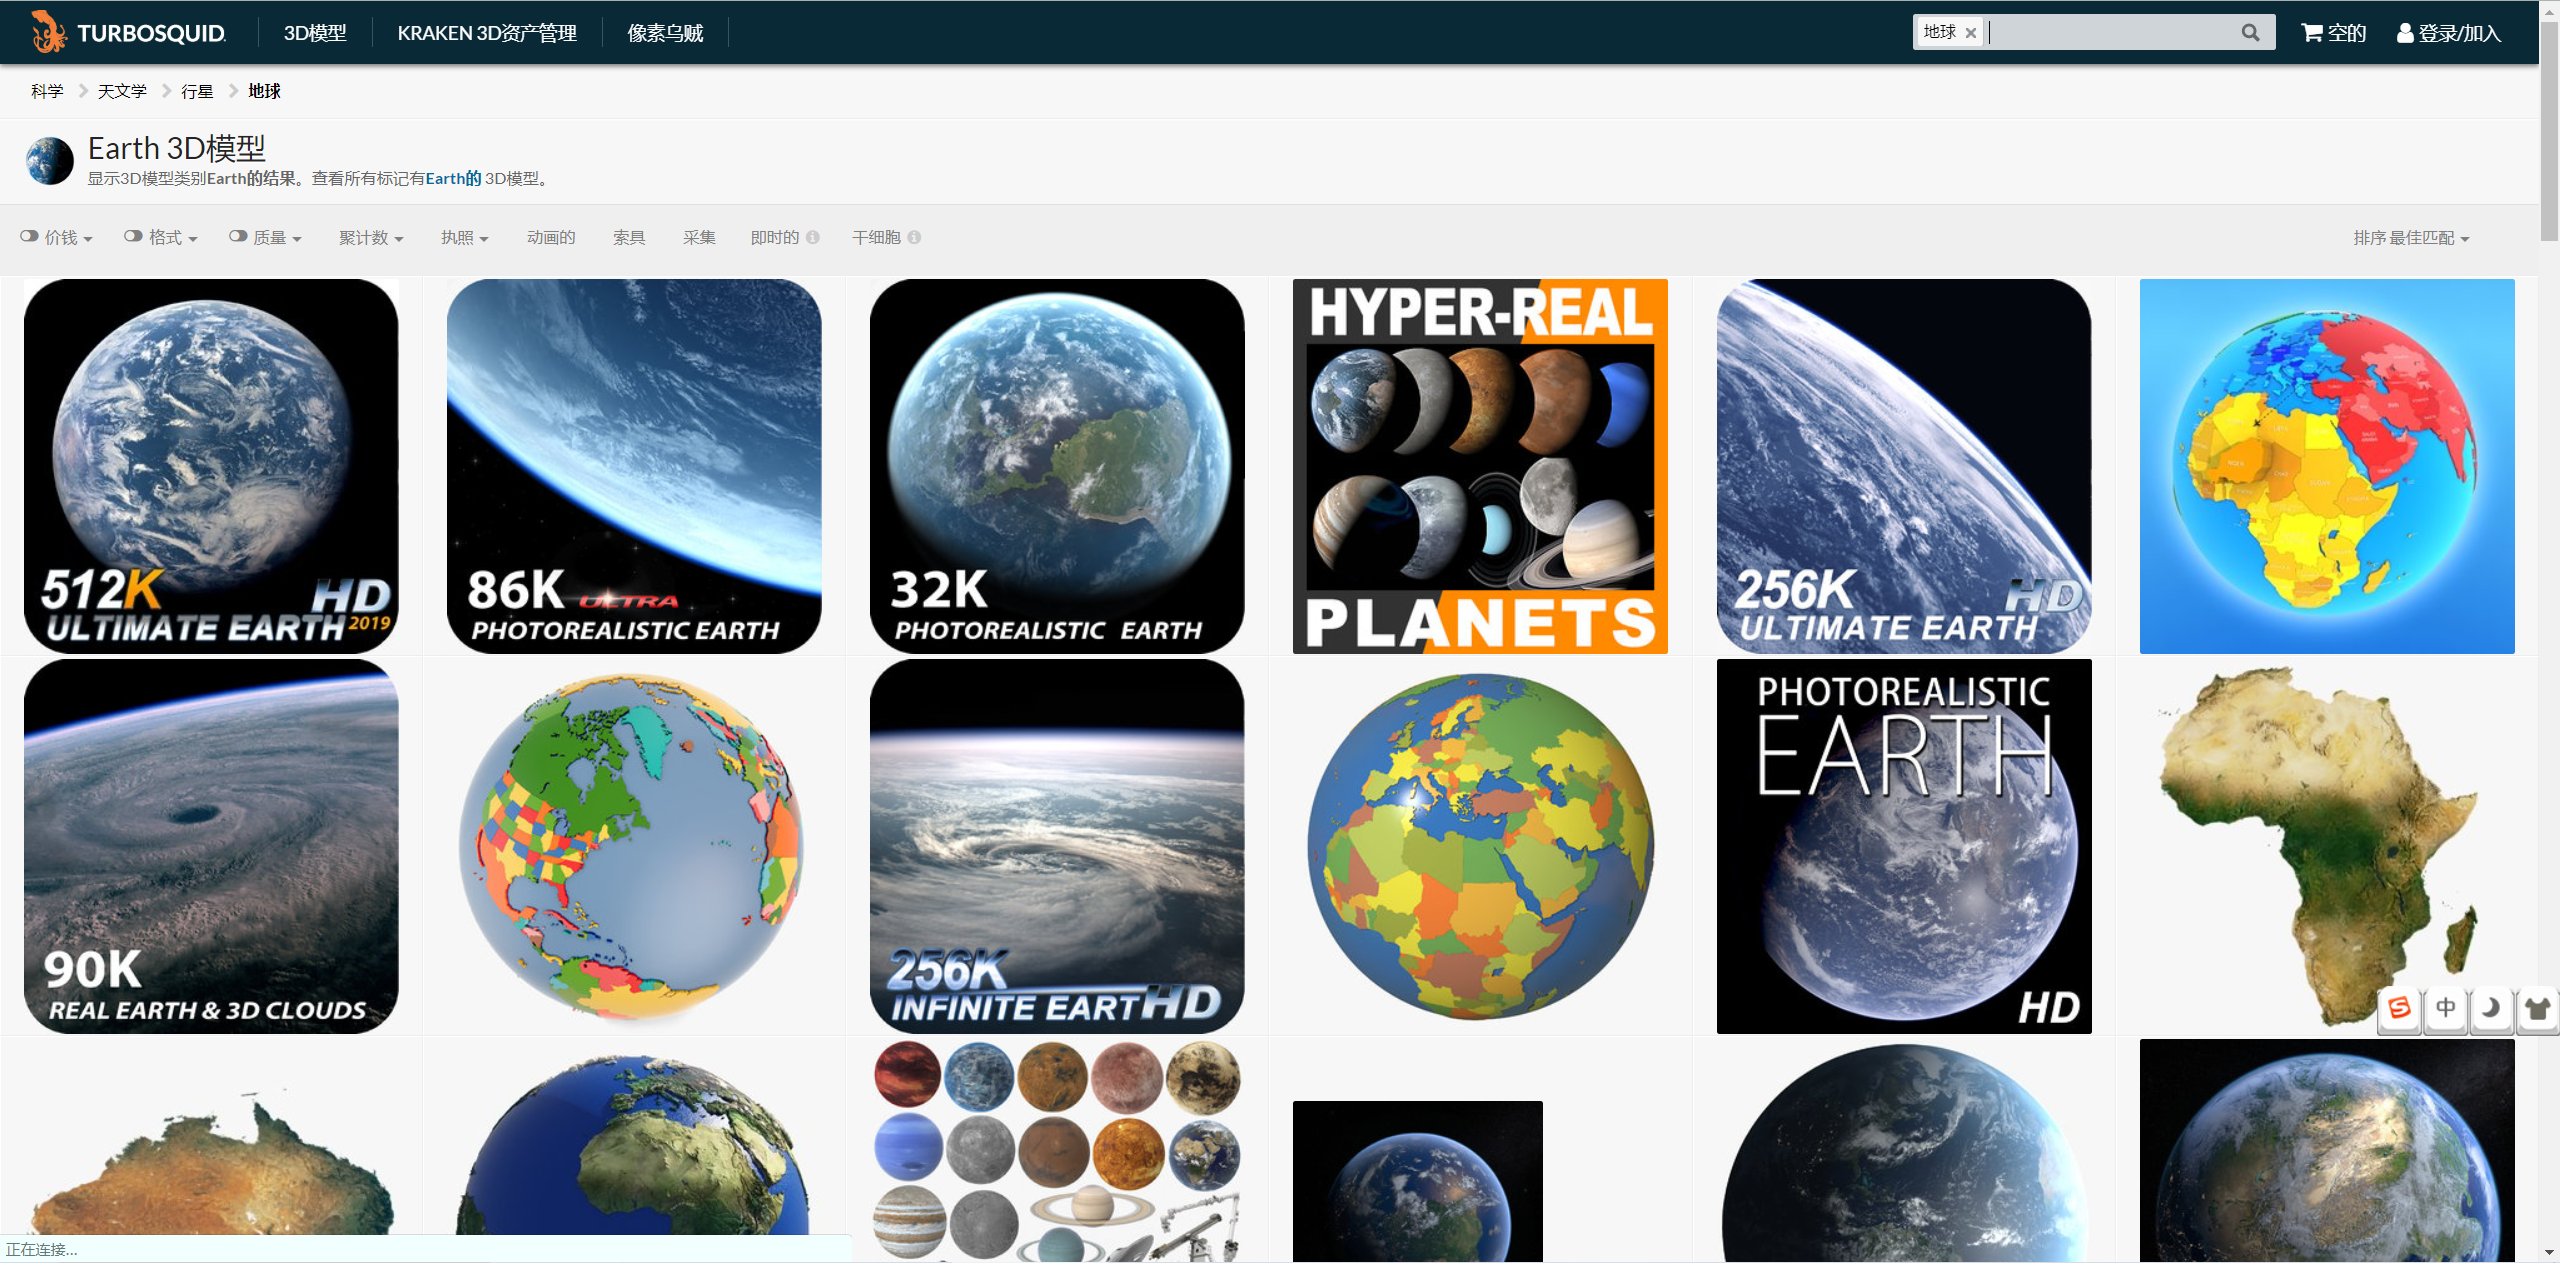Toggle the 质量 filter switch

coord(238,236)
